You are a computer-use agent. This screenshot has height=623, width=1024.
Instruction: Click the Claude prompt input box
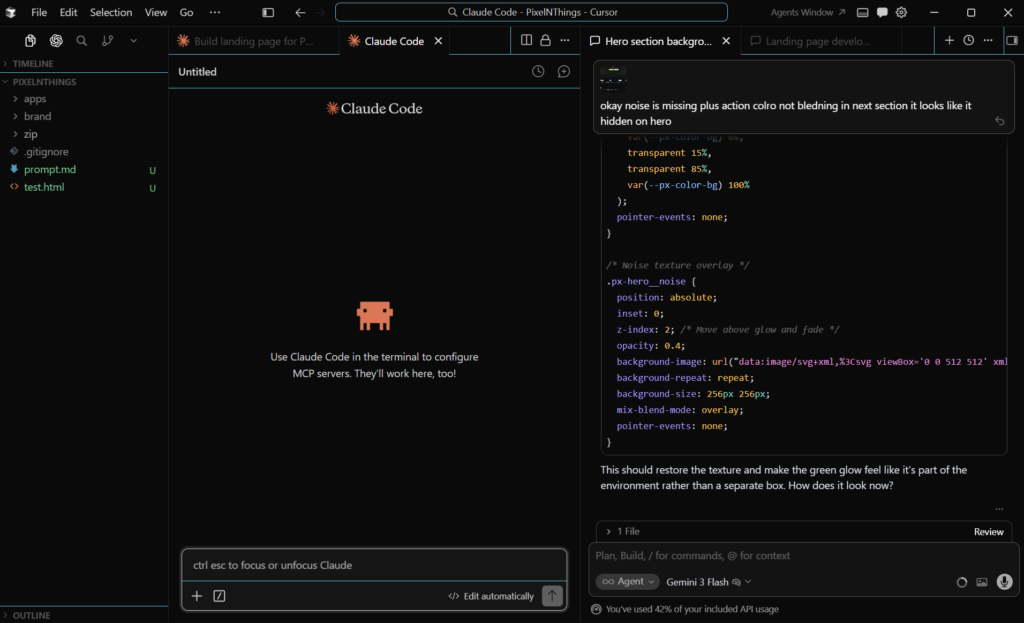pyautogui.click(x=374, y=565)
